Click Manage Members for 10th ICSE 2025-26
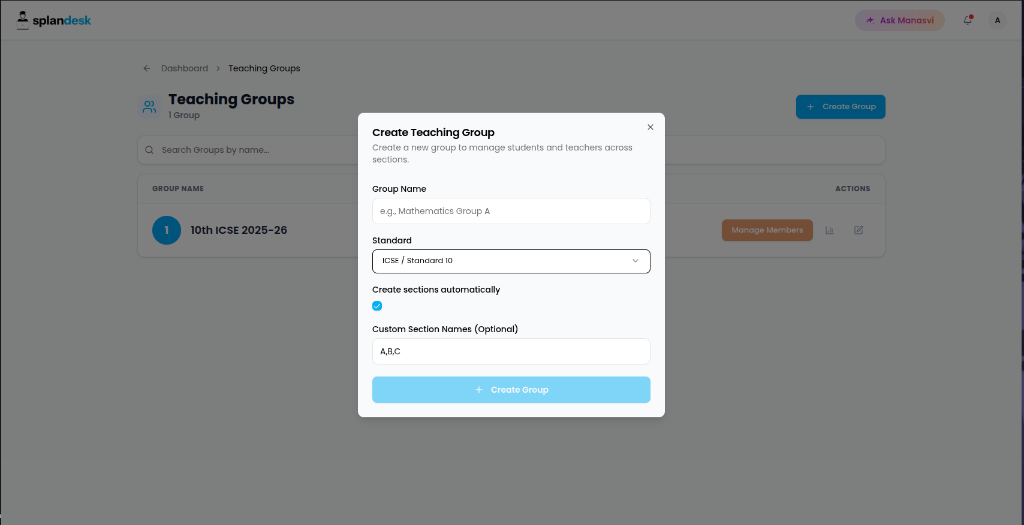The width and height of the screenshot is (1024, 525). [x=767, y=230]
